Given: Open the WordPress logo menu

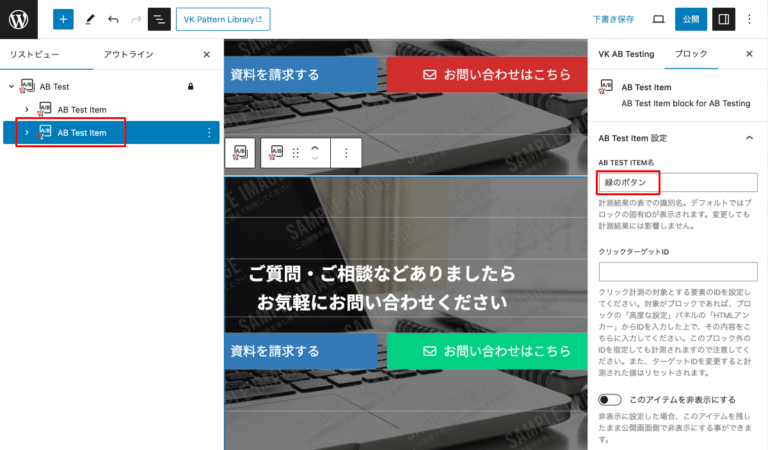Looking at the screenshot, I should pyautogui.click(x=19, y=19).
